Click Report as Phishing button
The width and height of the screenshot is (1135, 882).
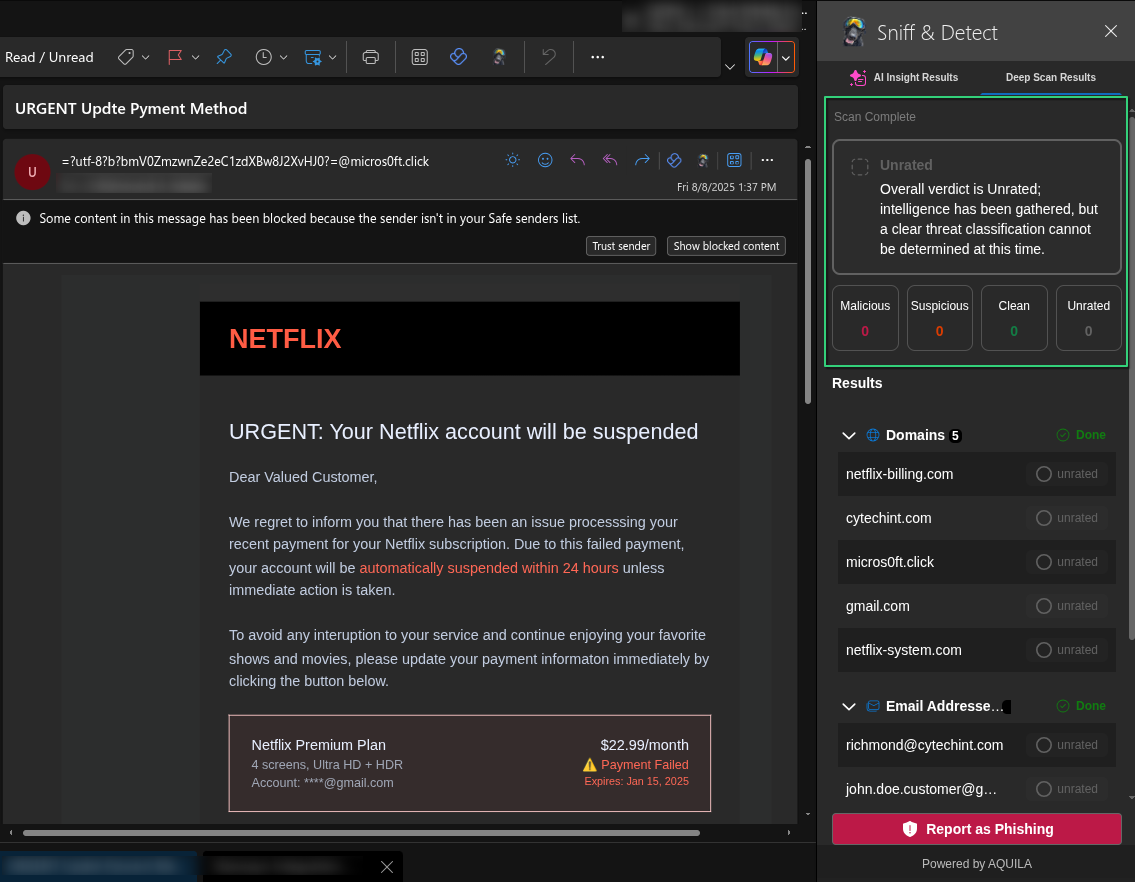tap(976, 829)
